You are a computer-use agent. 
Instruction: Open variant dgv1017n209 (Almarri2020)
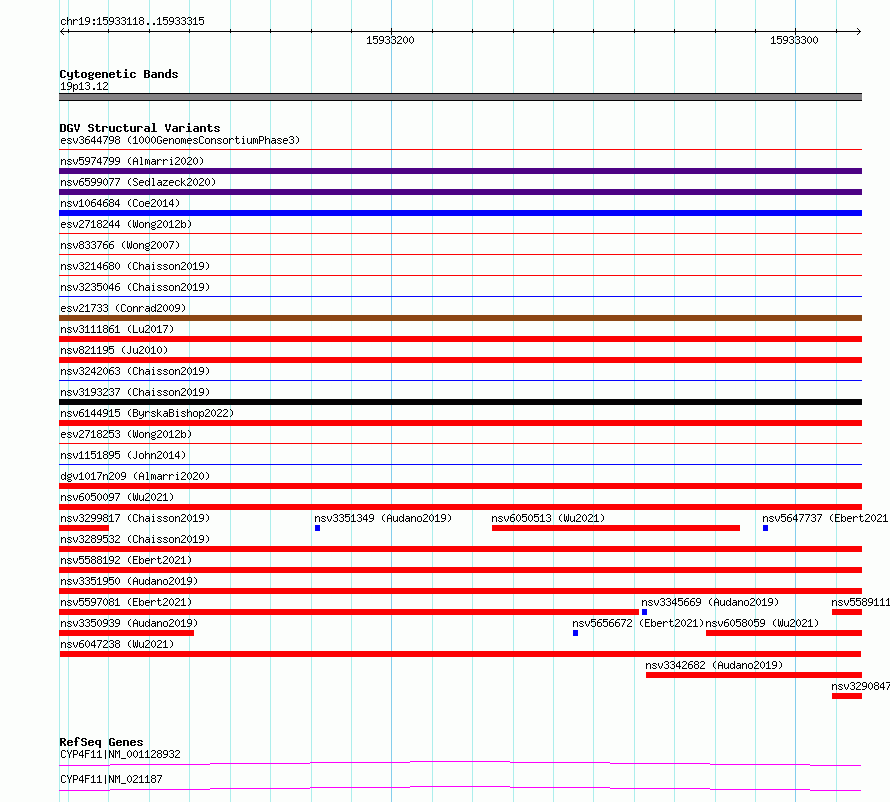coord(135,476)
